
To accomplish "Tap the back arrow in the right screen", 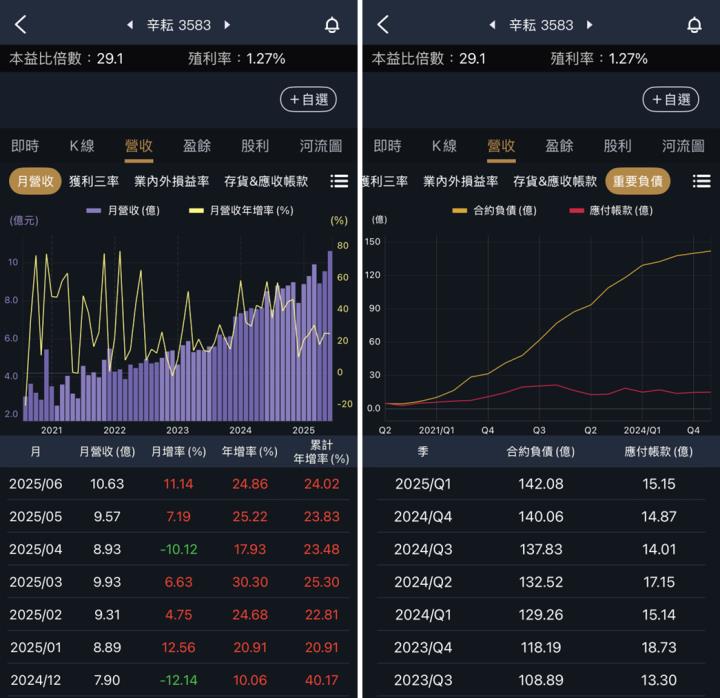I will (383, 25).
